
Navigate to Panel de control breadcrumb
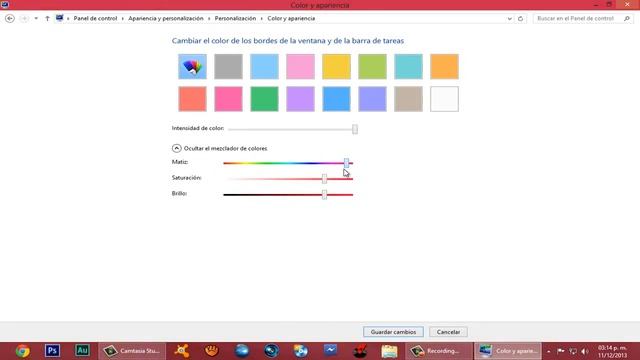pyautogui.click(x=95, y=18)
